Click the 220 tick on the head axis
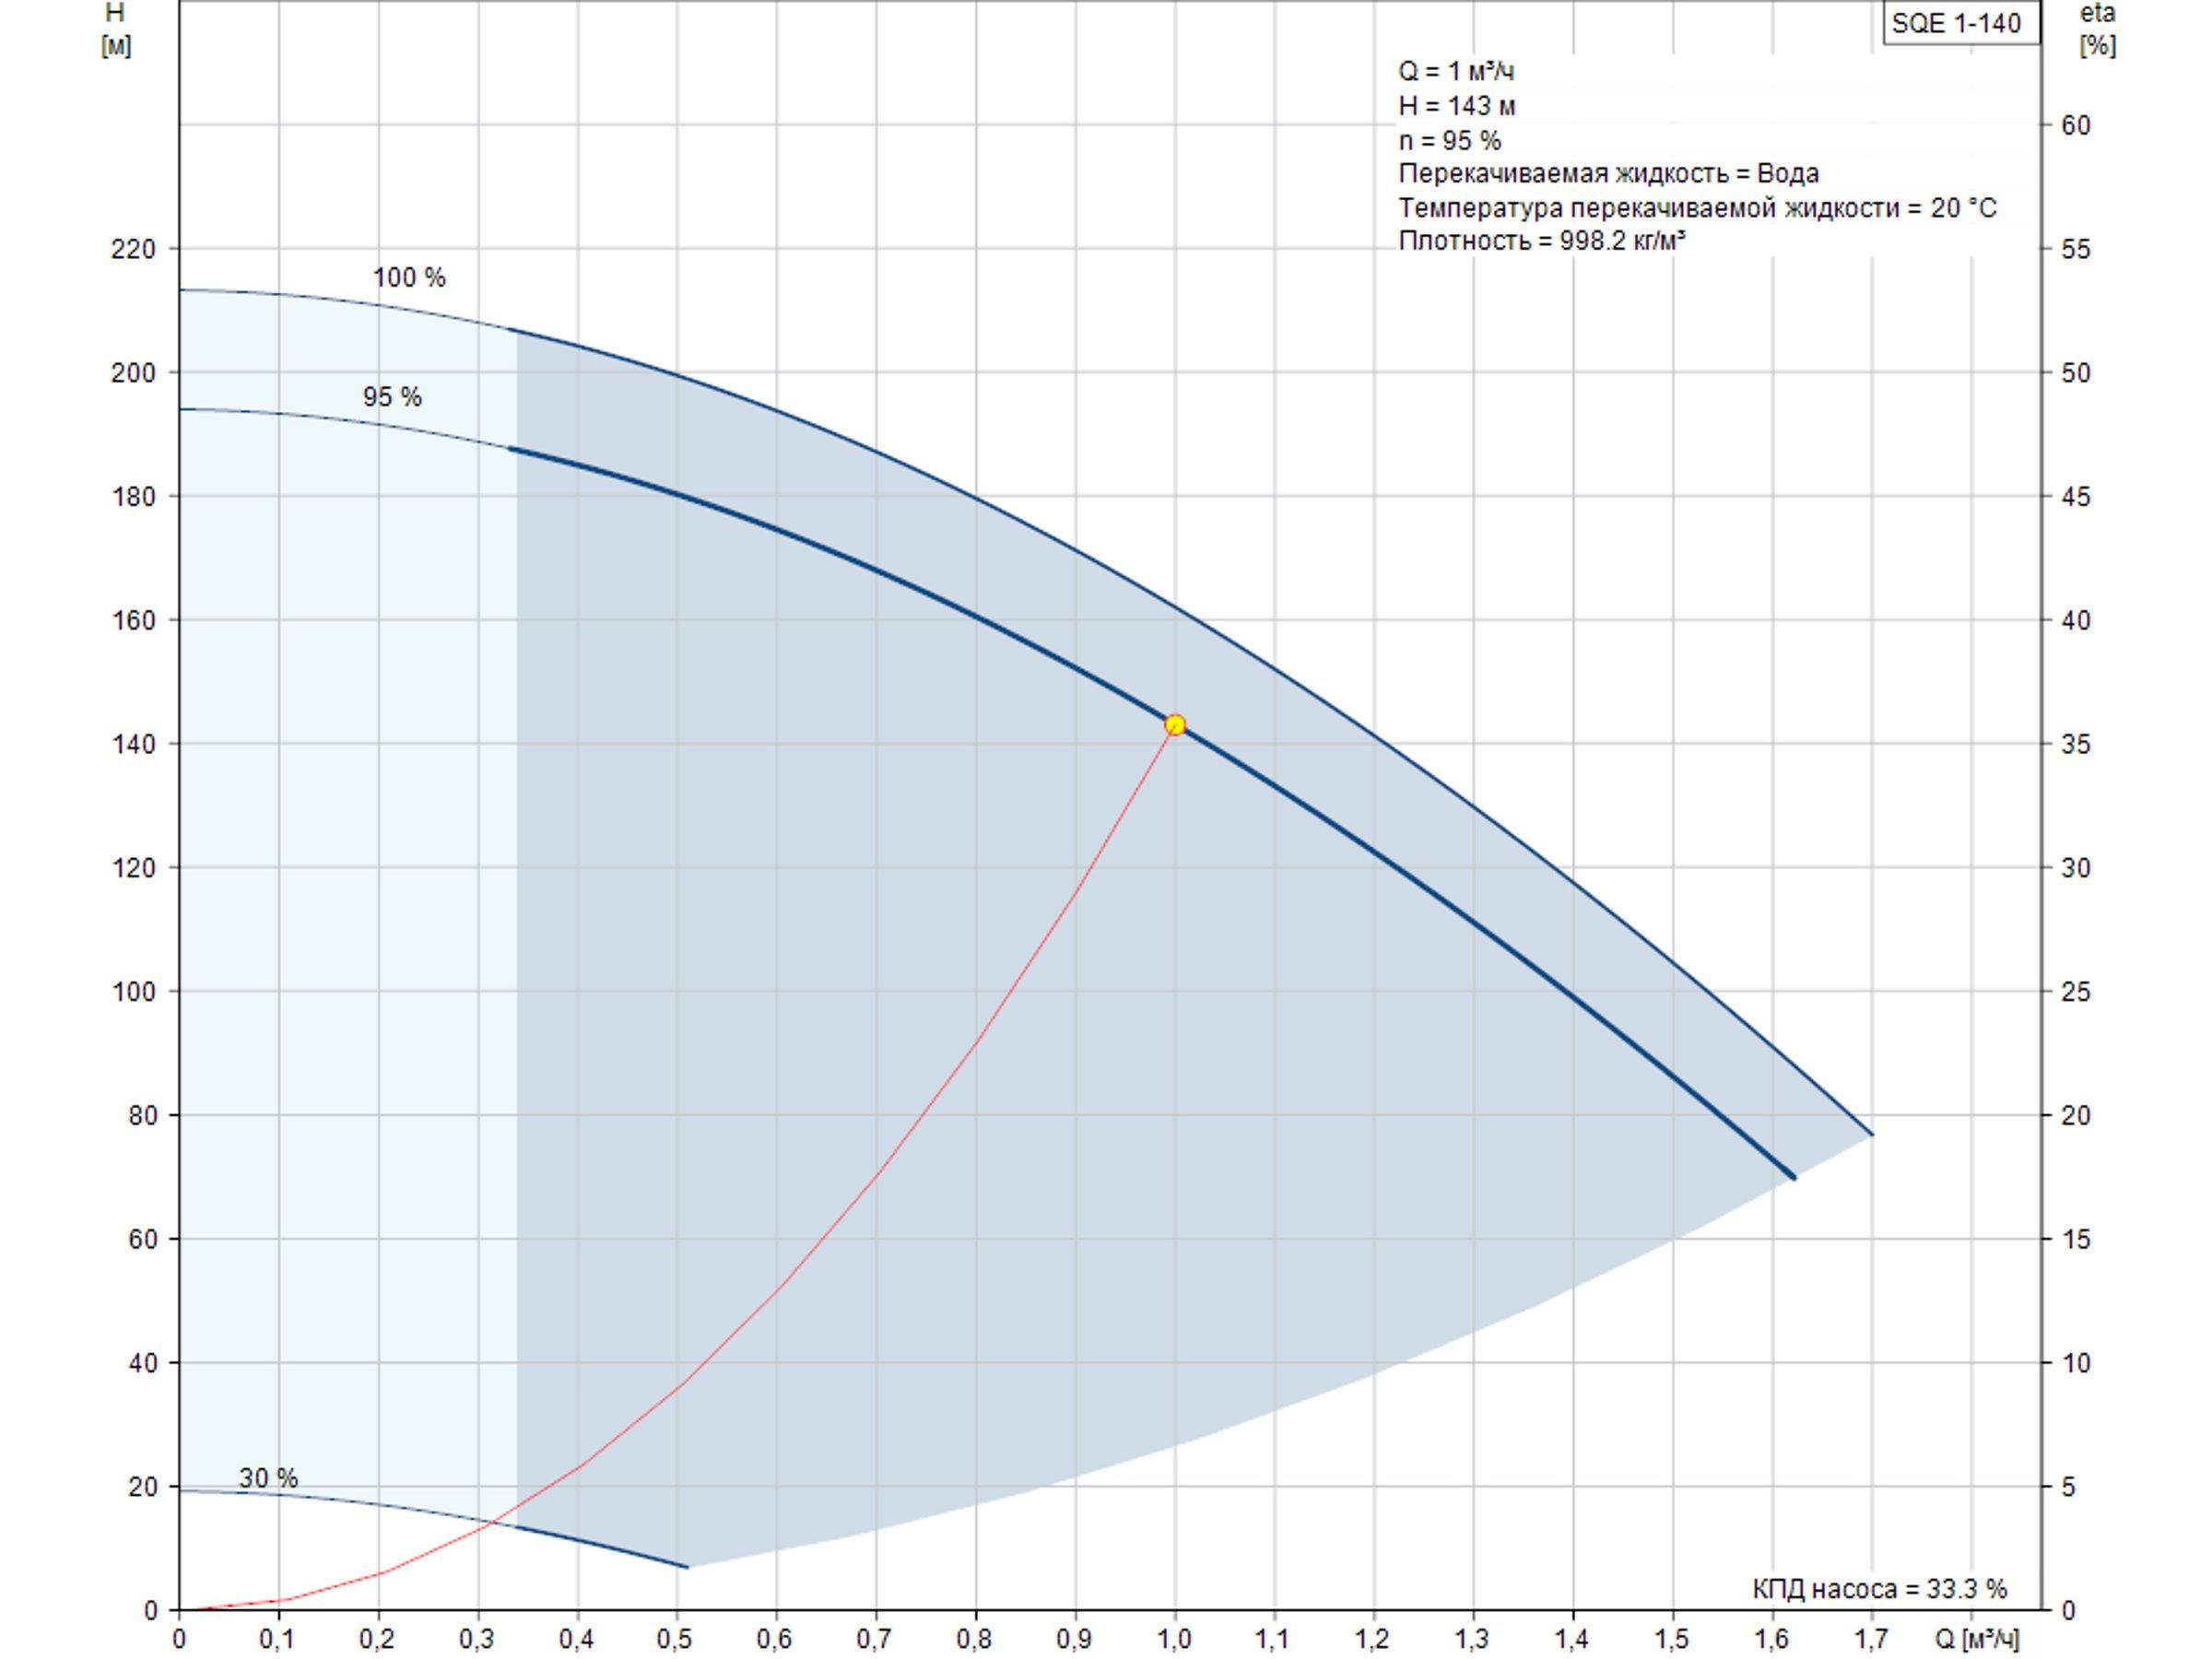 click(x=134, y=249)
